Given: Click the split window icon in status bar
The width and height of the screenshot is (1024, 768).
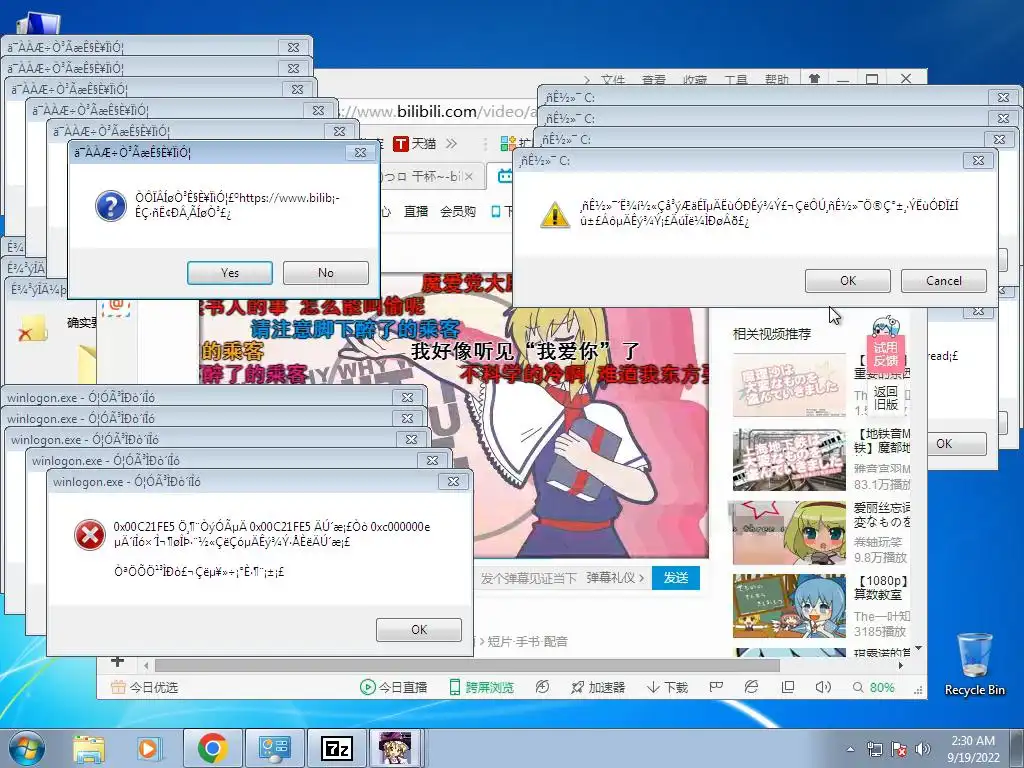Looking at the screenshot, I should [788, 686].
